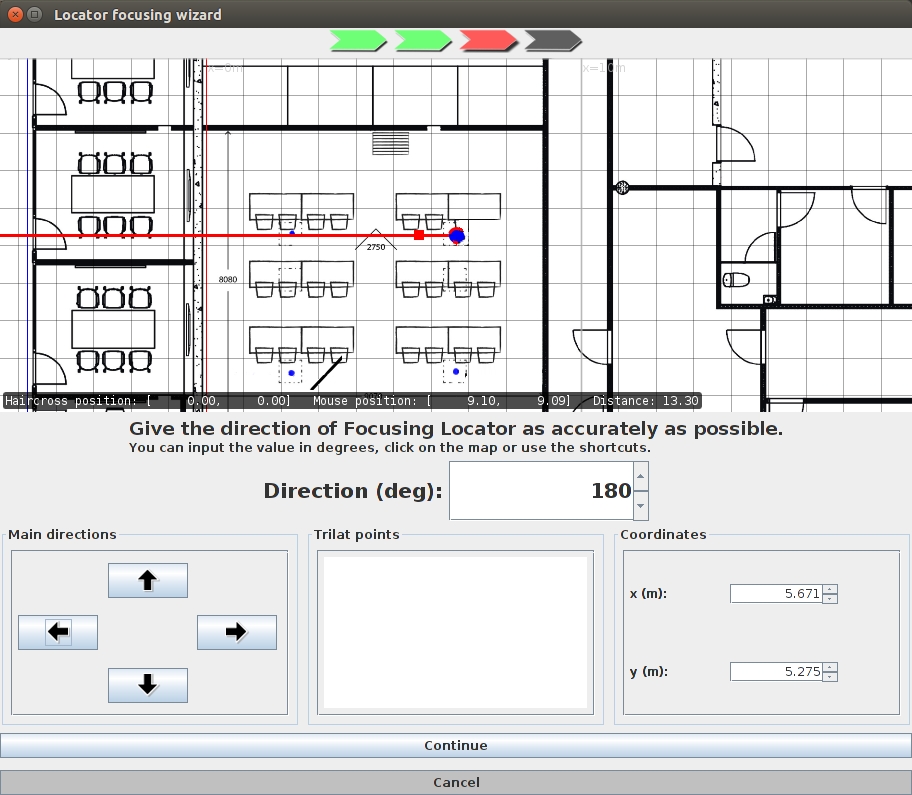The height and width of the screenshot is (795, 912).
Task: Close the Locator focusing wizard window
Action: click(16, 15)
